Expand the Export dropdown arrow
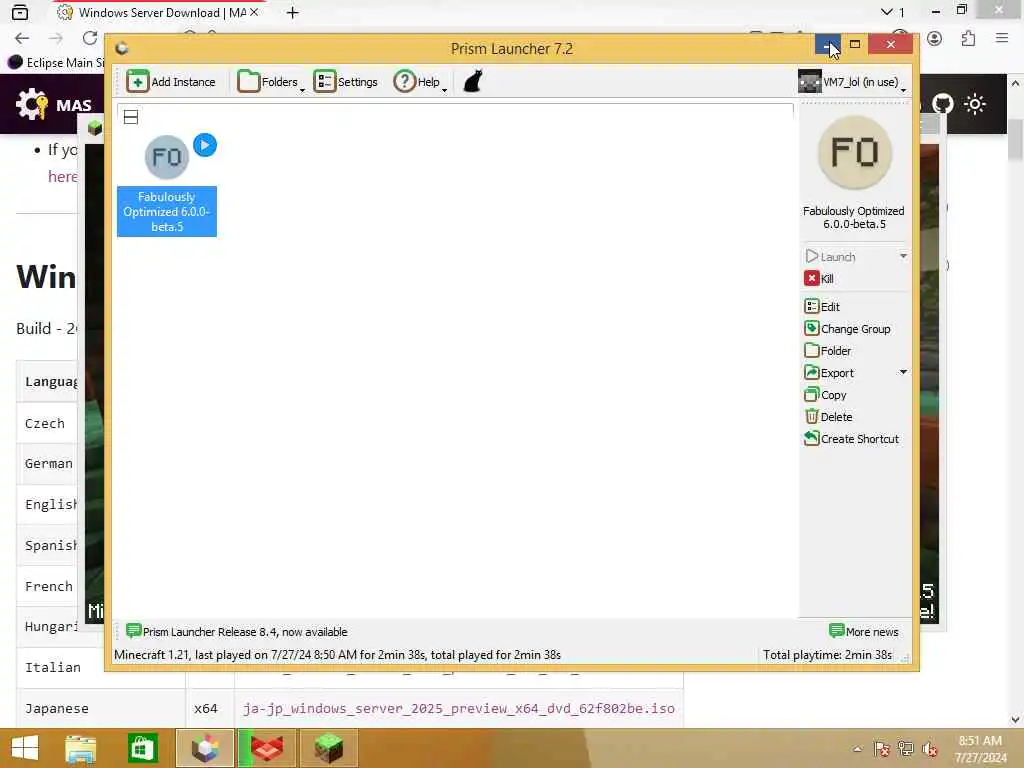This screenshot has height=768, width=1024. click(903, 372)
